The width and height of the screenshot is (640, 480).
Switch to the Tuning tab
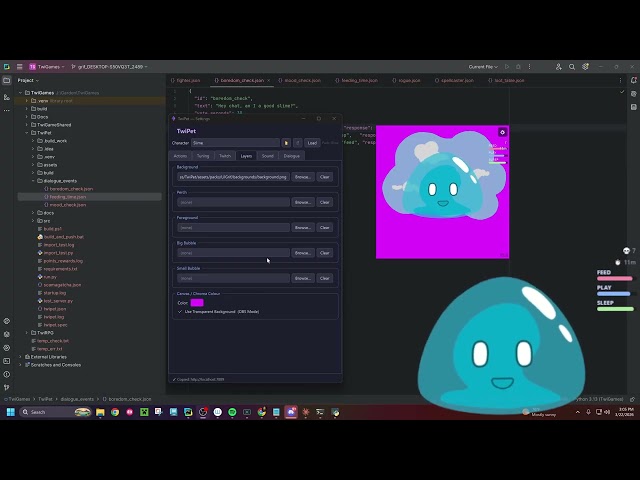pos(203,156)
